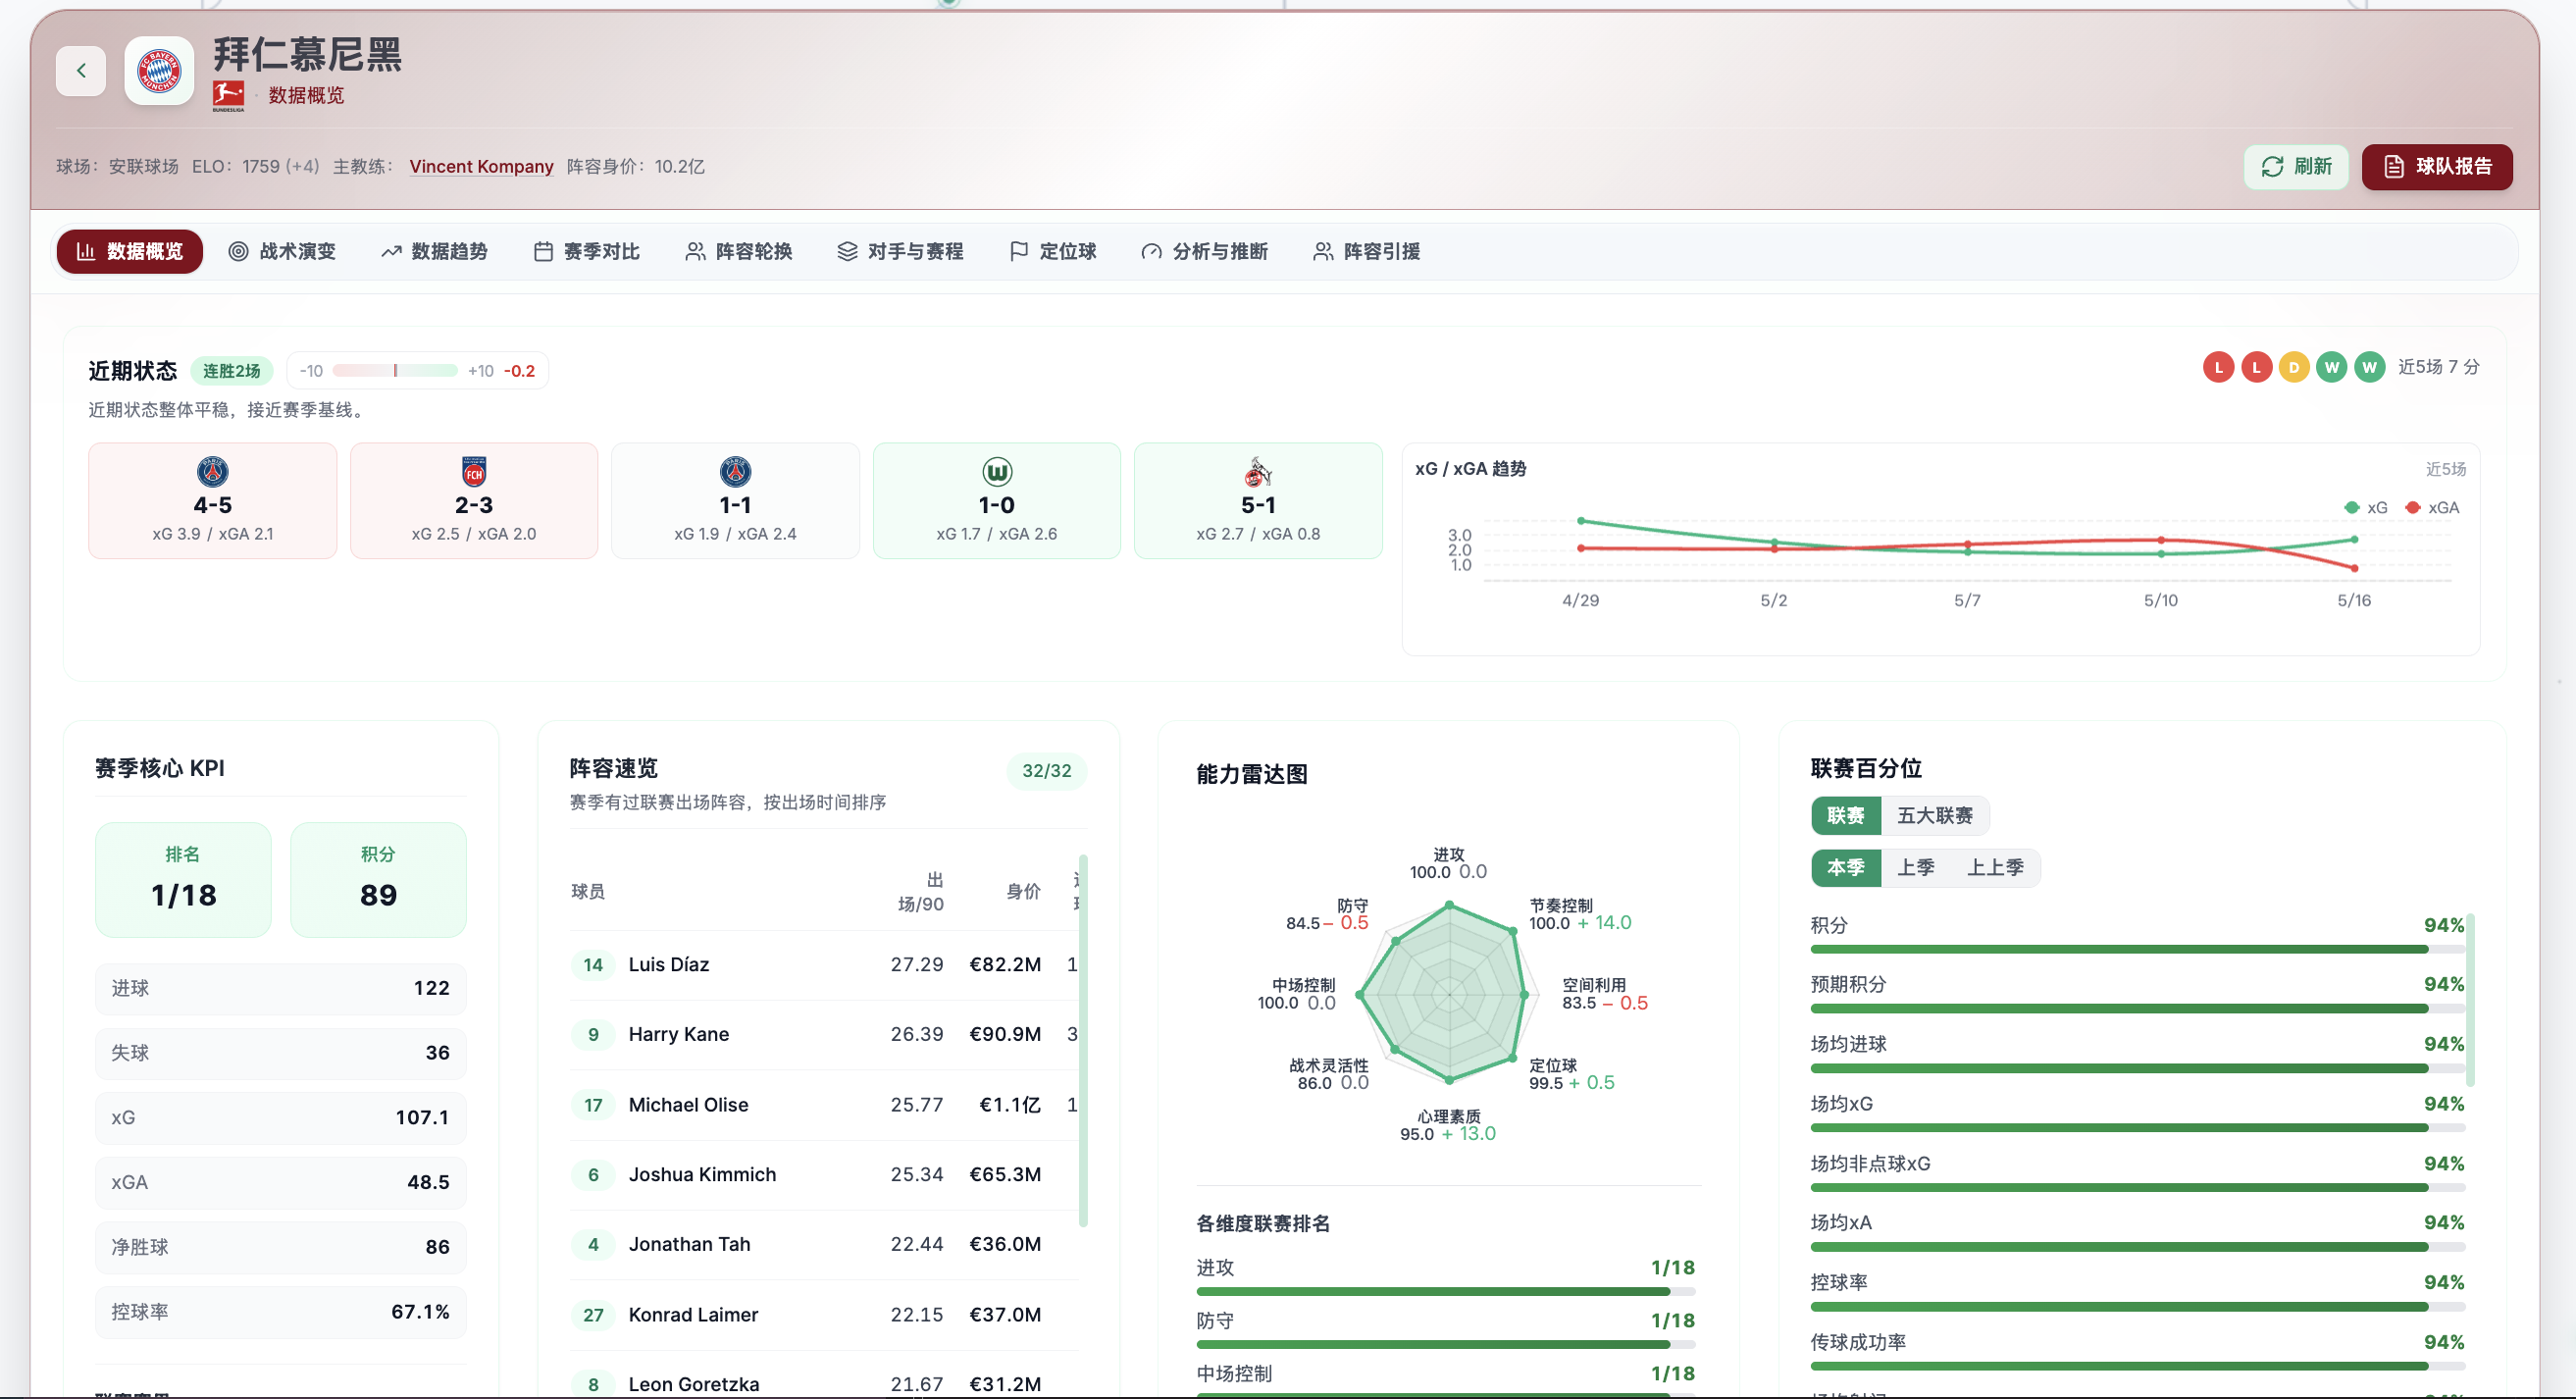Click the people icon beside 阵容引援
The width and height of the screenshot is (2576, 1399).
[1323, 251]
